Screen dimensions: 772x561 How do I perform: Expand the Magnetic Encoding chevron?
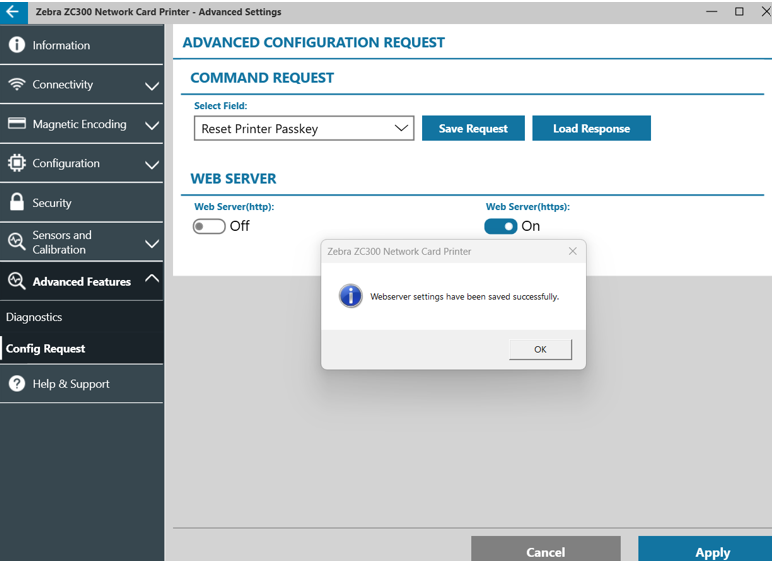pyautogui.click(x=151, y=125)
